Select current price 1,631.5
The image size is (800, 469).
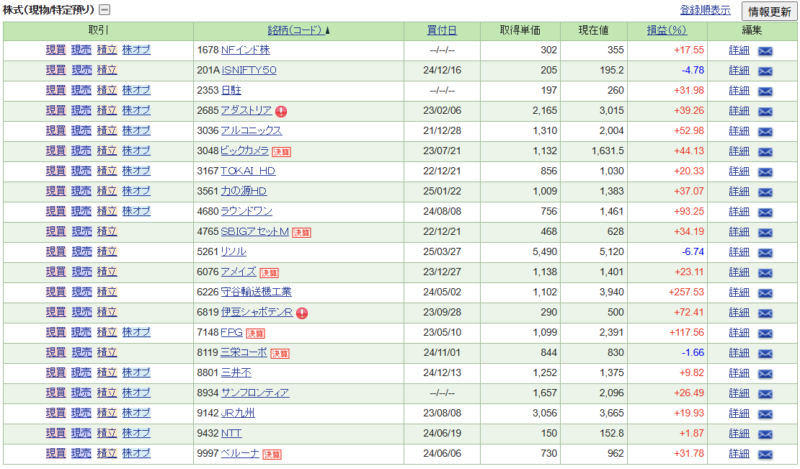(x=608, y=151)
